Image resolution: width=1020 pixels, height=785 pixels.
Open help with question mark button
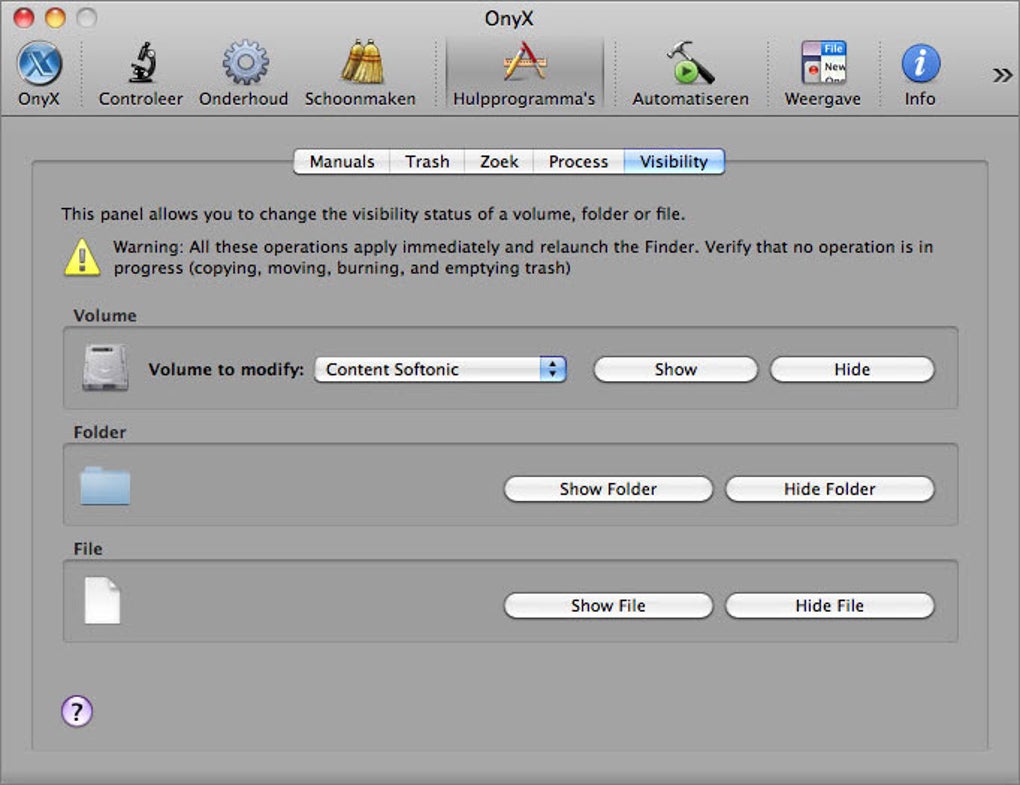(77, 711)
